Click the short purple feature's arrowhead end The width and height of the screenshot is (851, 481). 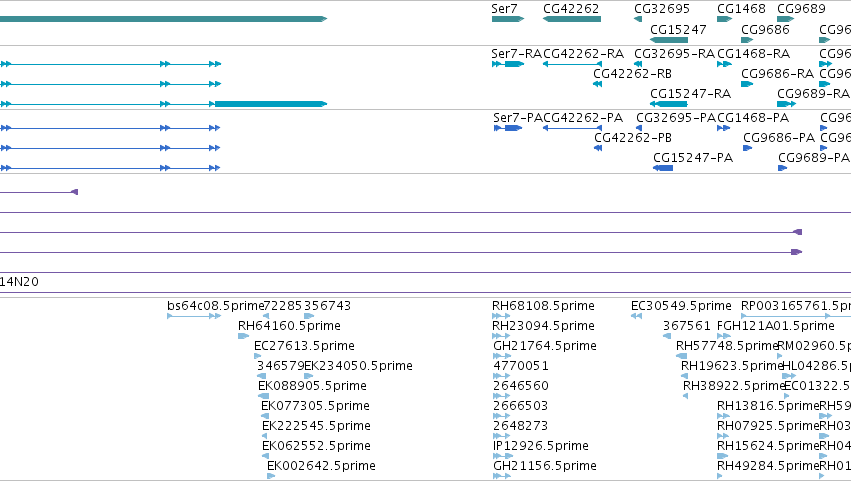(75, 192)
